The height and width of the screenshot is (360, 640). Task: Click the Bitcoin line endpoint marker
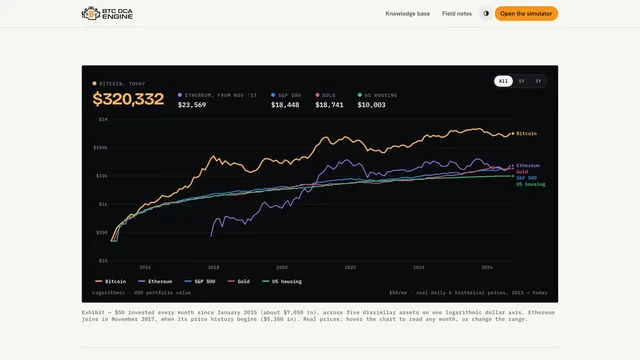(x=513, y=133)
